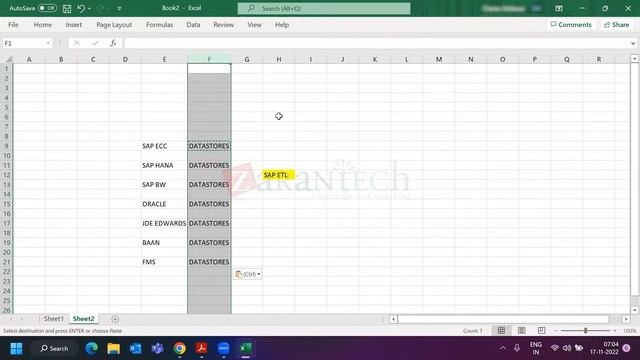
Task: Select row 12 header
Action: point(7,175)
